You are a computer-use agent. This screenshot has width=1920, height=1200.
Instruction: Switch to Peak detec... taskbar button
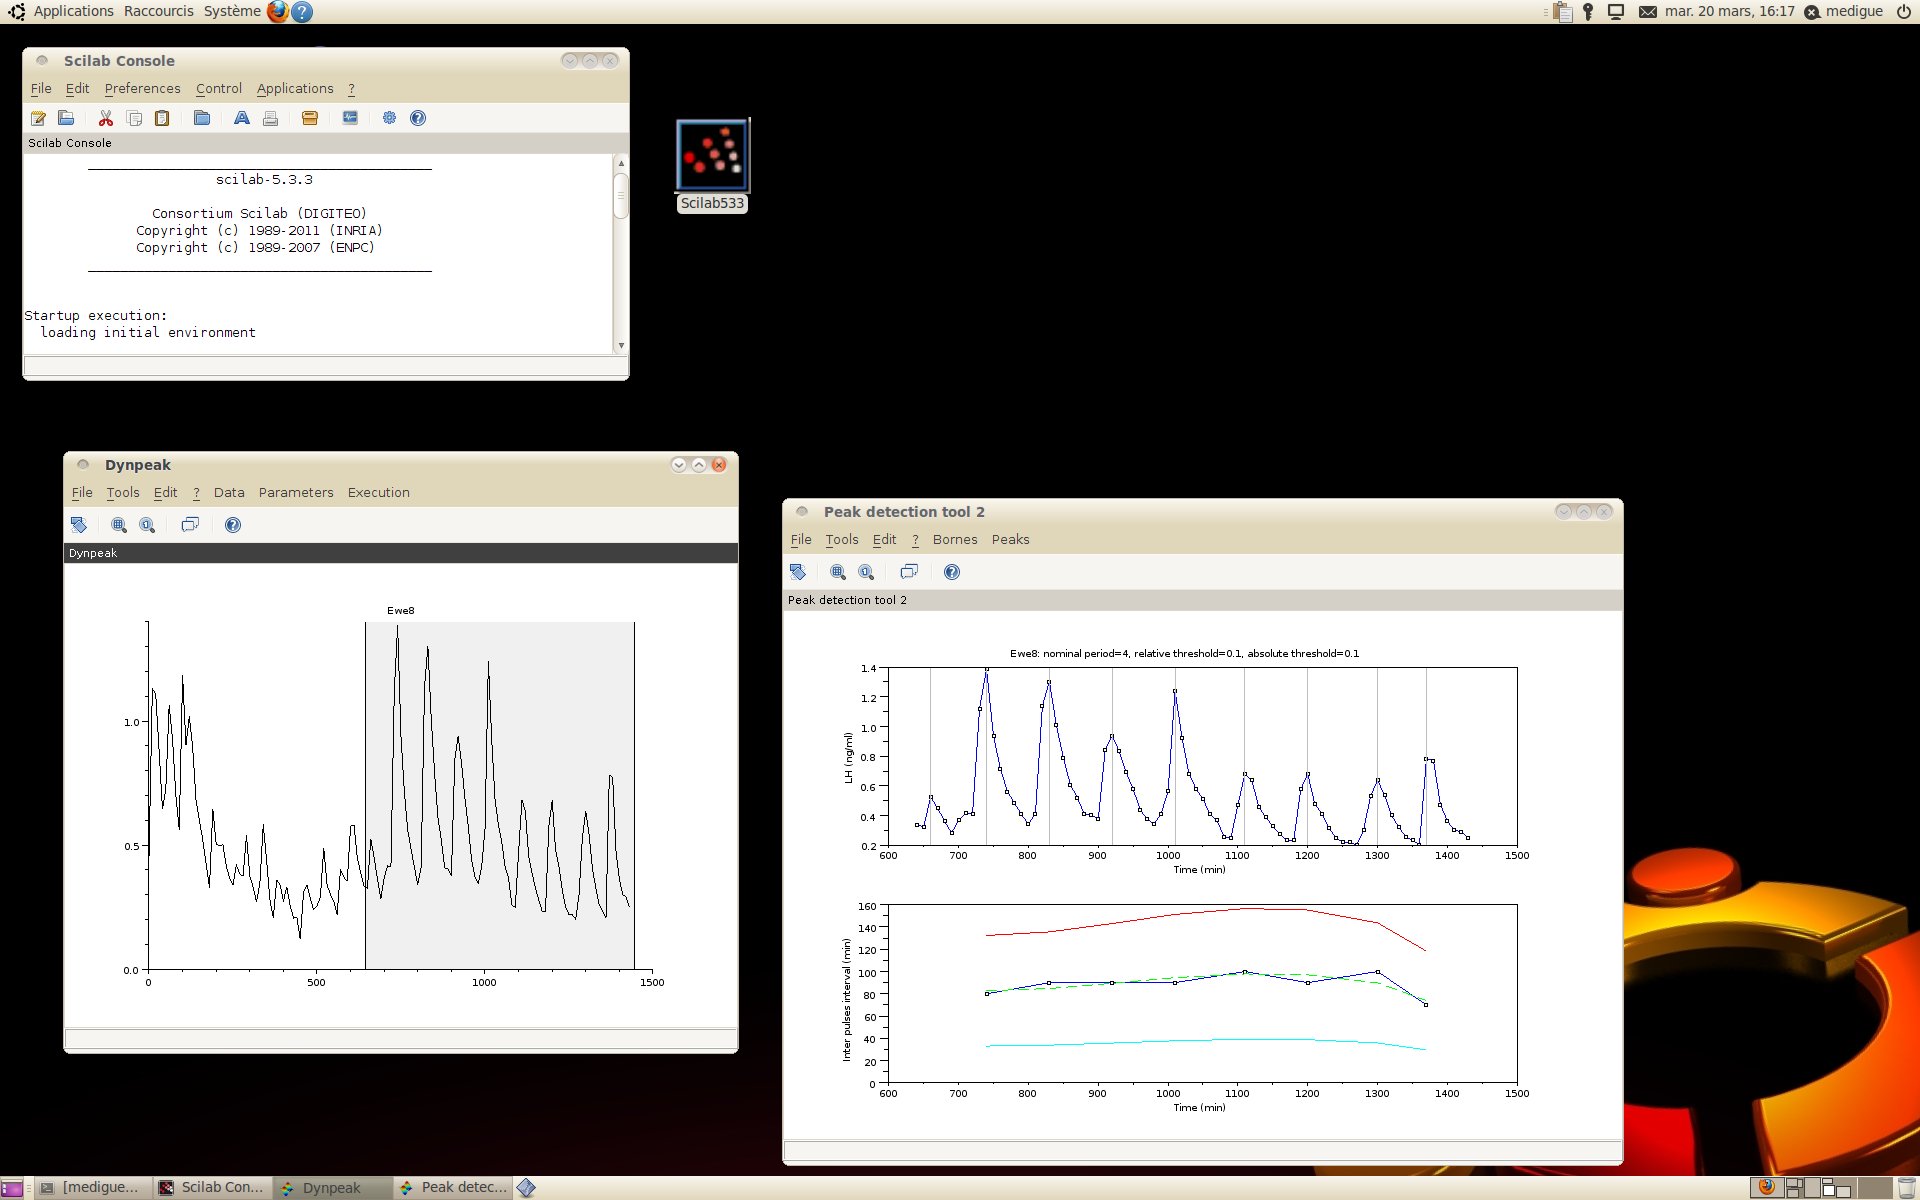453,1188
